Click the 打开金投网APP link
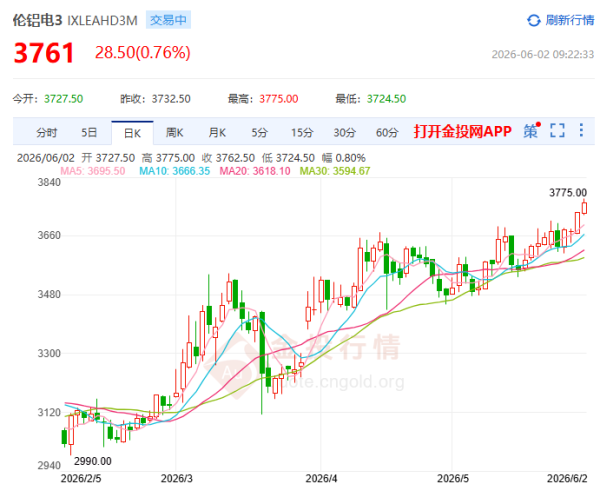 pyautogui.click(x=463, y=131)
